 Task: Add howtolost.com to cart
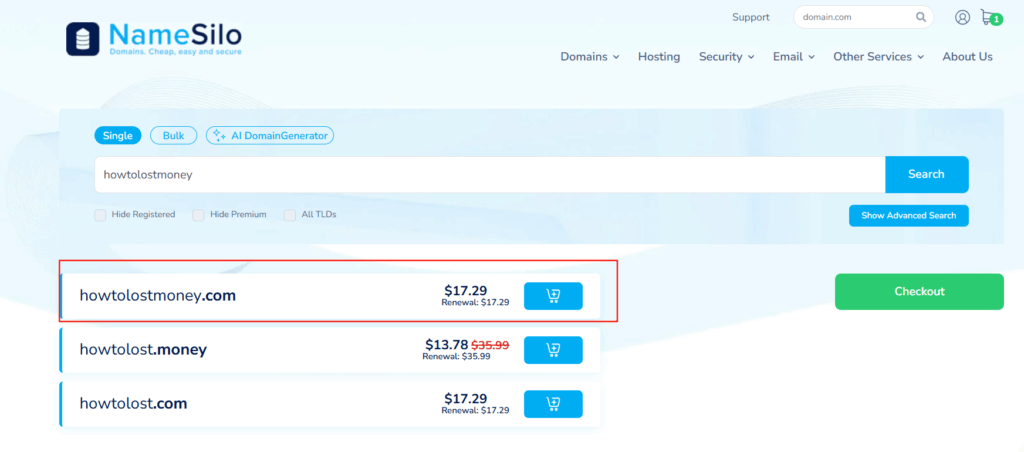coord(553,404)
